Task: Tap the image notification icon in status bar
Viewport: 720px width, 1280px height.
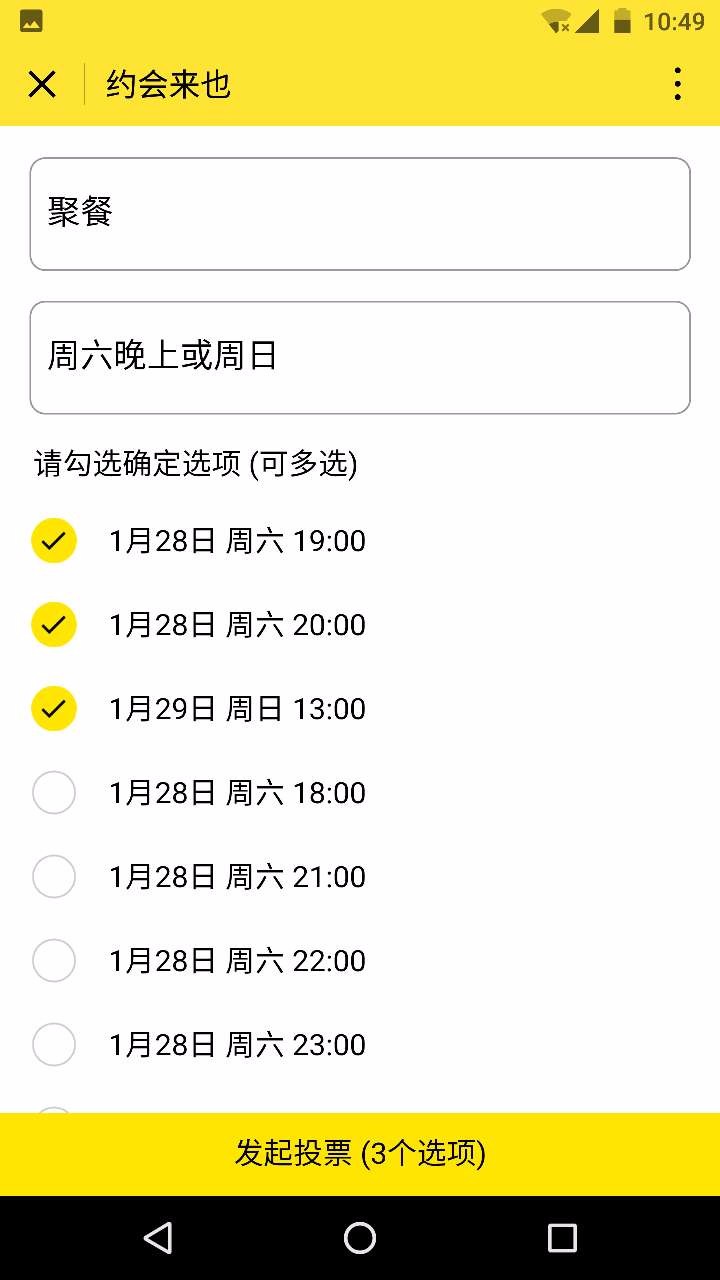Action: click(31, 21)
